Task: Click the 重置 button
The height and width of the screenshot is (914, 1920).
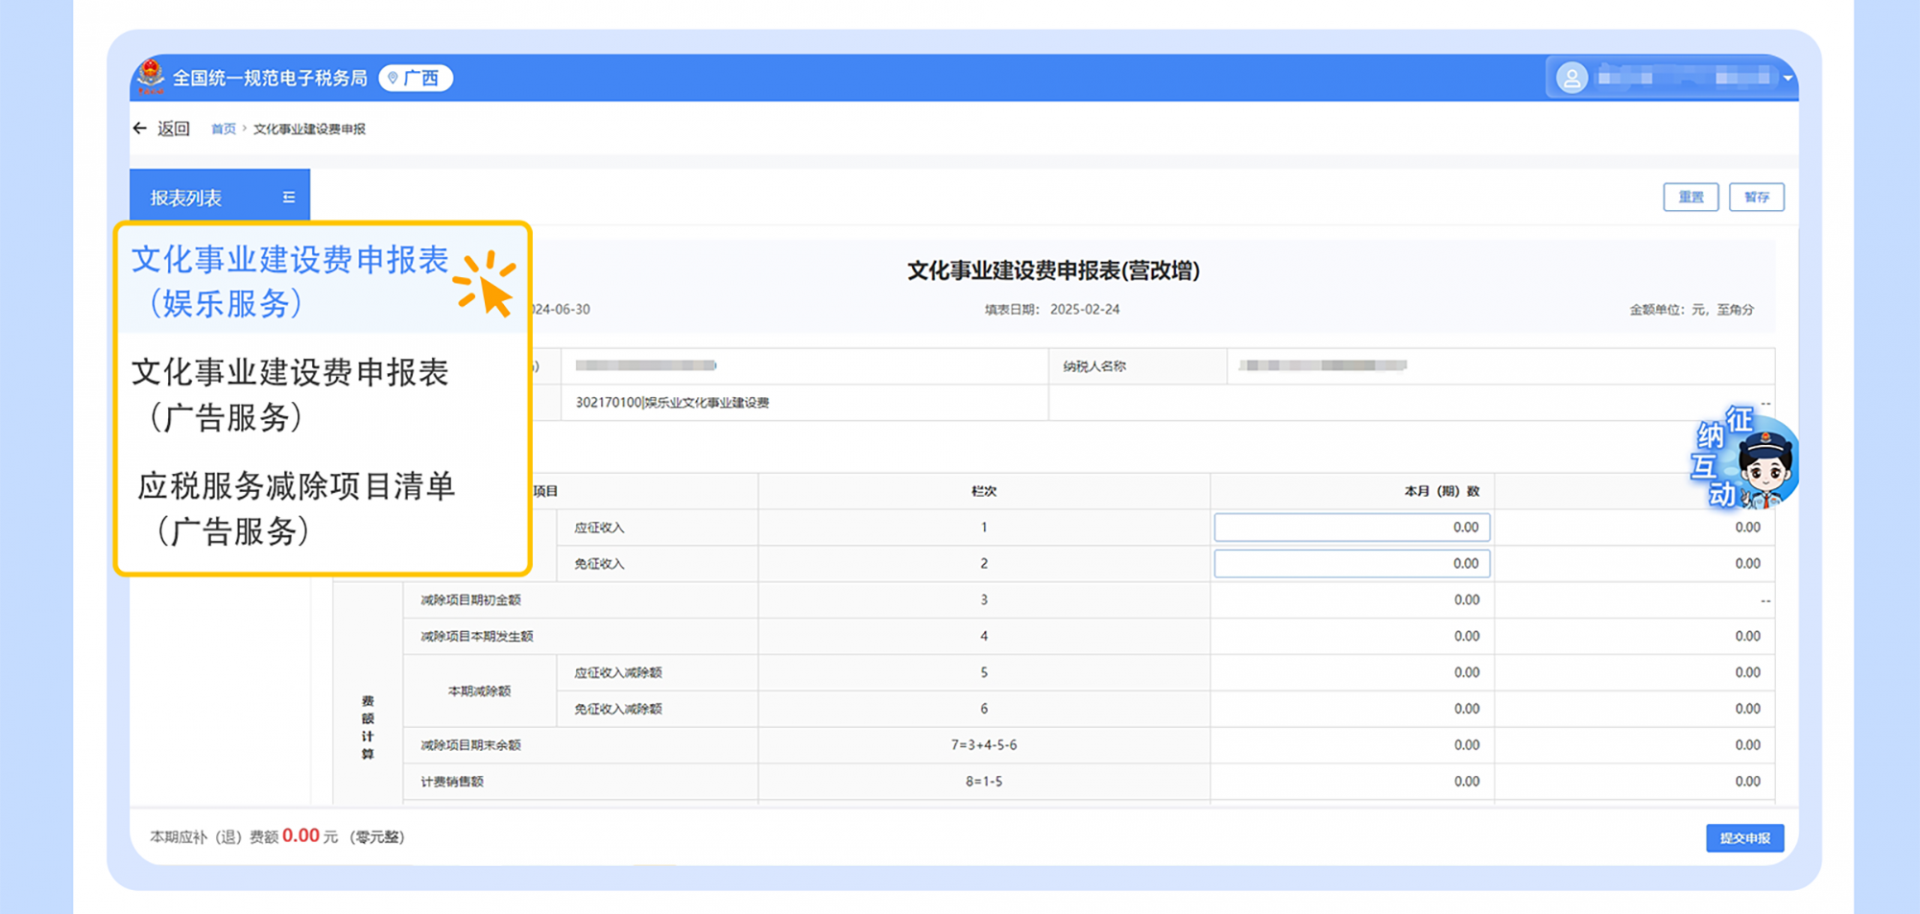Action: (x=1690, y=197)
